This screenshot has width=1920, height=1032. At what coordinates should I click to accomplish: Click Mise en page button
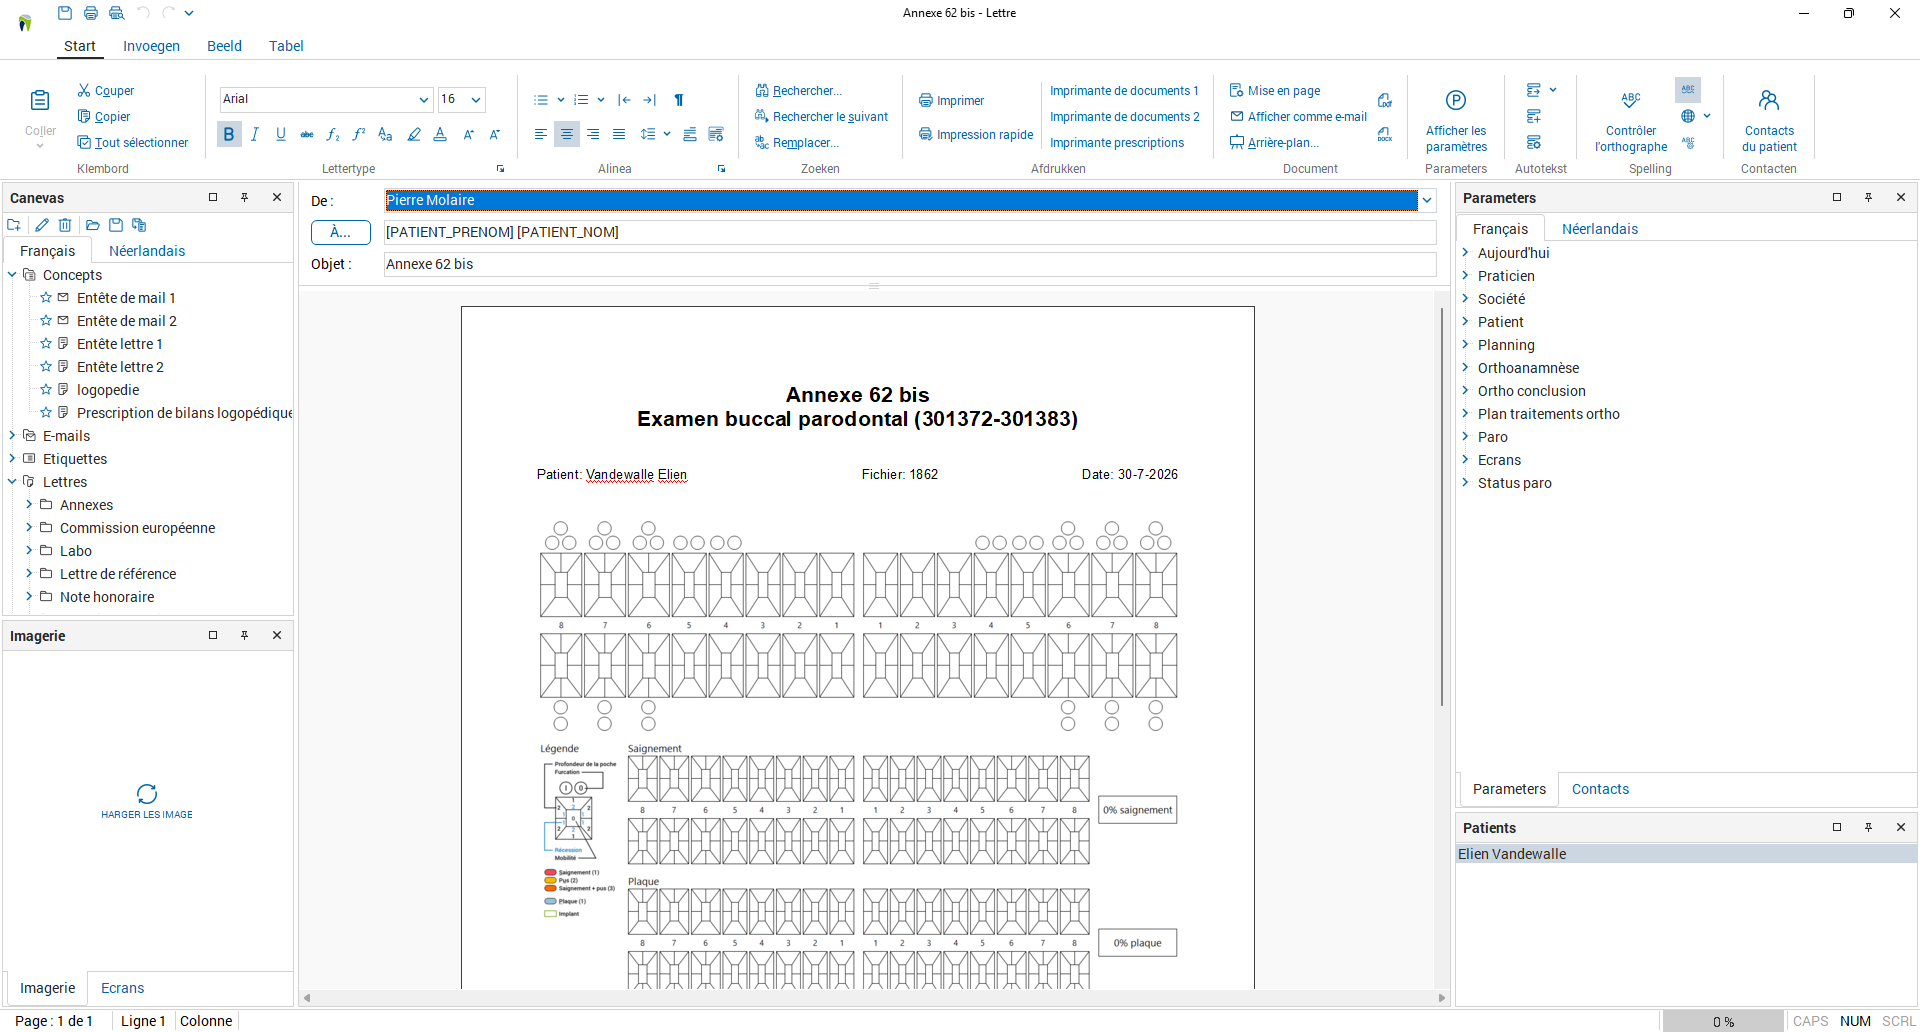pos(1275,90)
